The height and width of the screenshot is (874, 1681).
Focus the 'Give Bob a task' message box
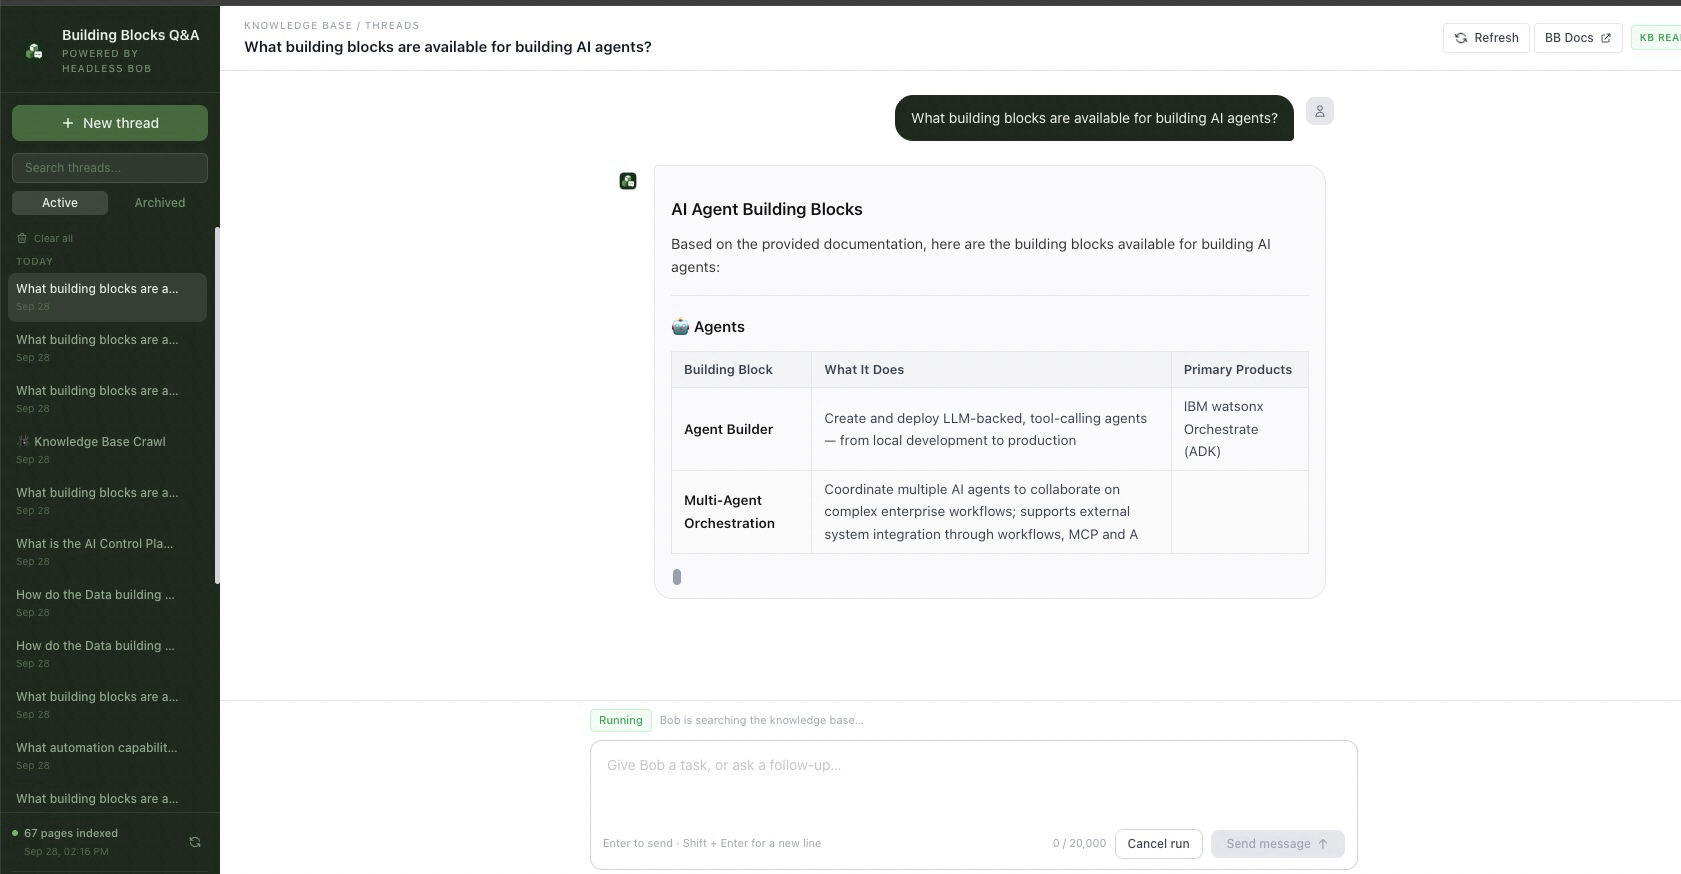point(974,783)
